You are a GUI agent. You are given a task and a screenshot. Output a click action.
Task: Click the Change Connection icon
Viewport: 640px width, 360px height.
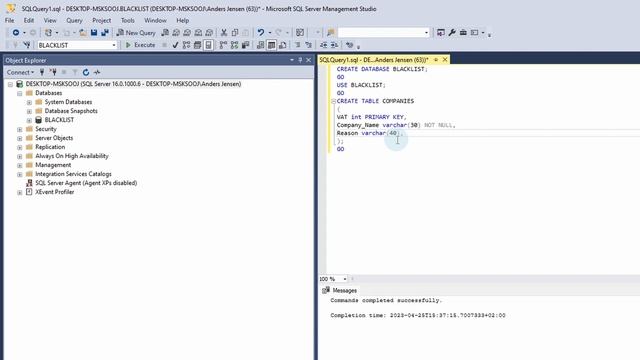[27, 45]
